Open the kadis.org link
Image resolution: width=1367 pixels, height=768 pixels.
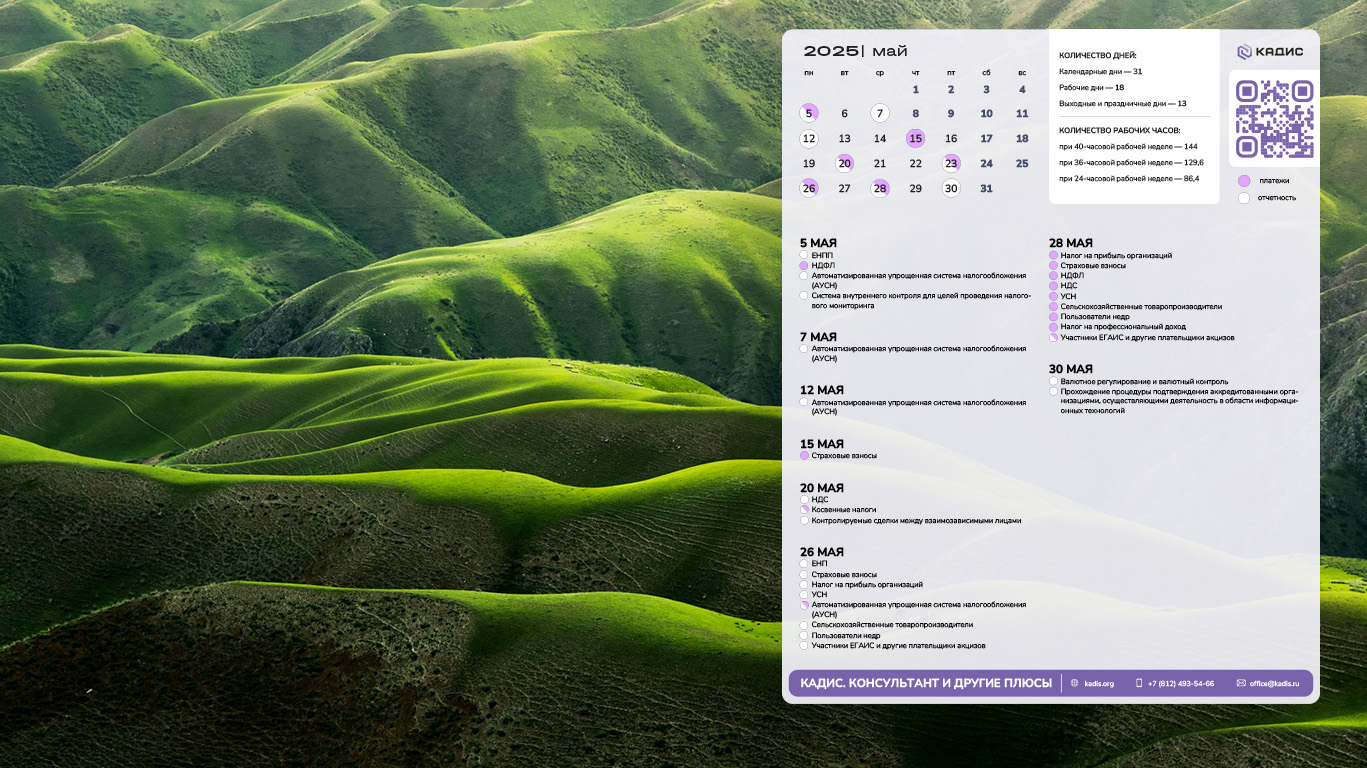click(x=1099, y=683)
